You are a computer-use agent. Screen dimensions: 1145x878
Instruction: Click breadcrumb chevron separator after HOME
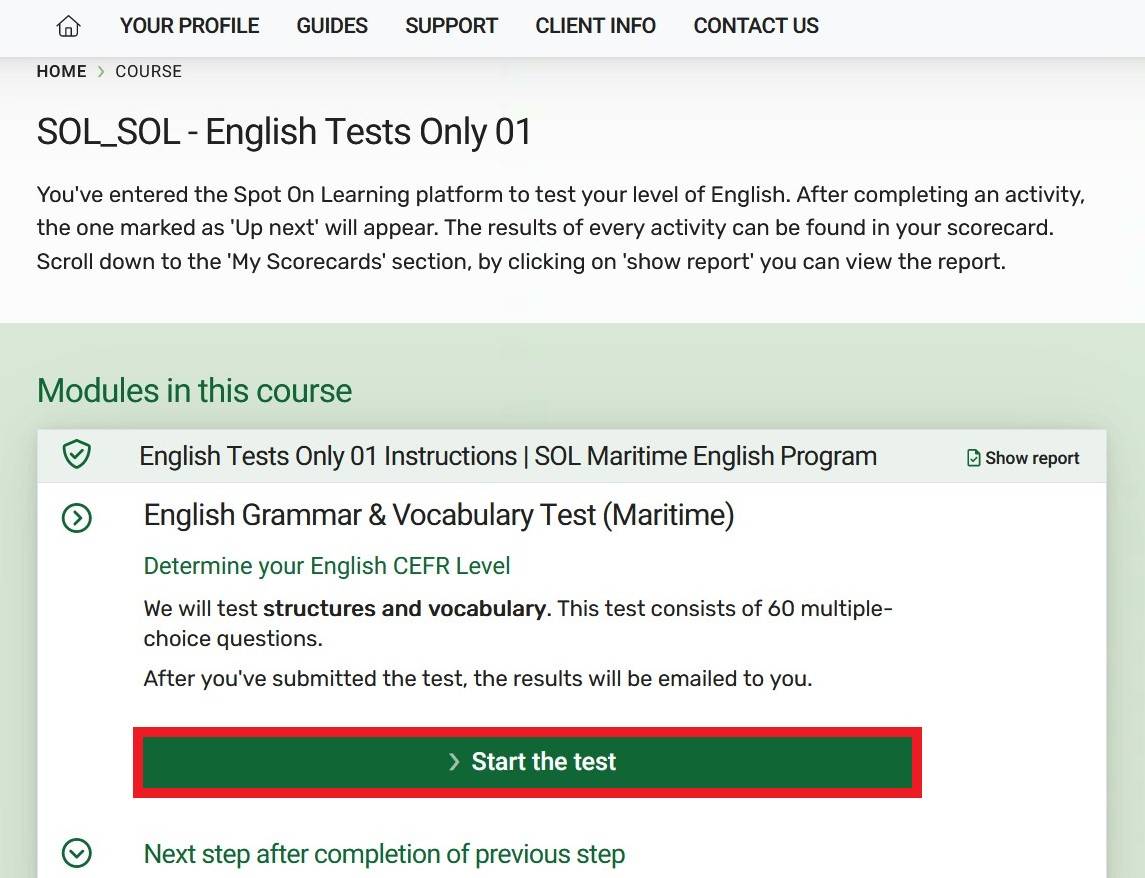(101, 72)
